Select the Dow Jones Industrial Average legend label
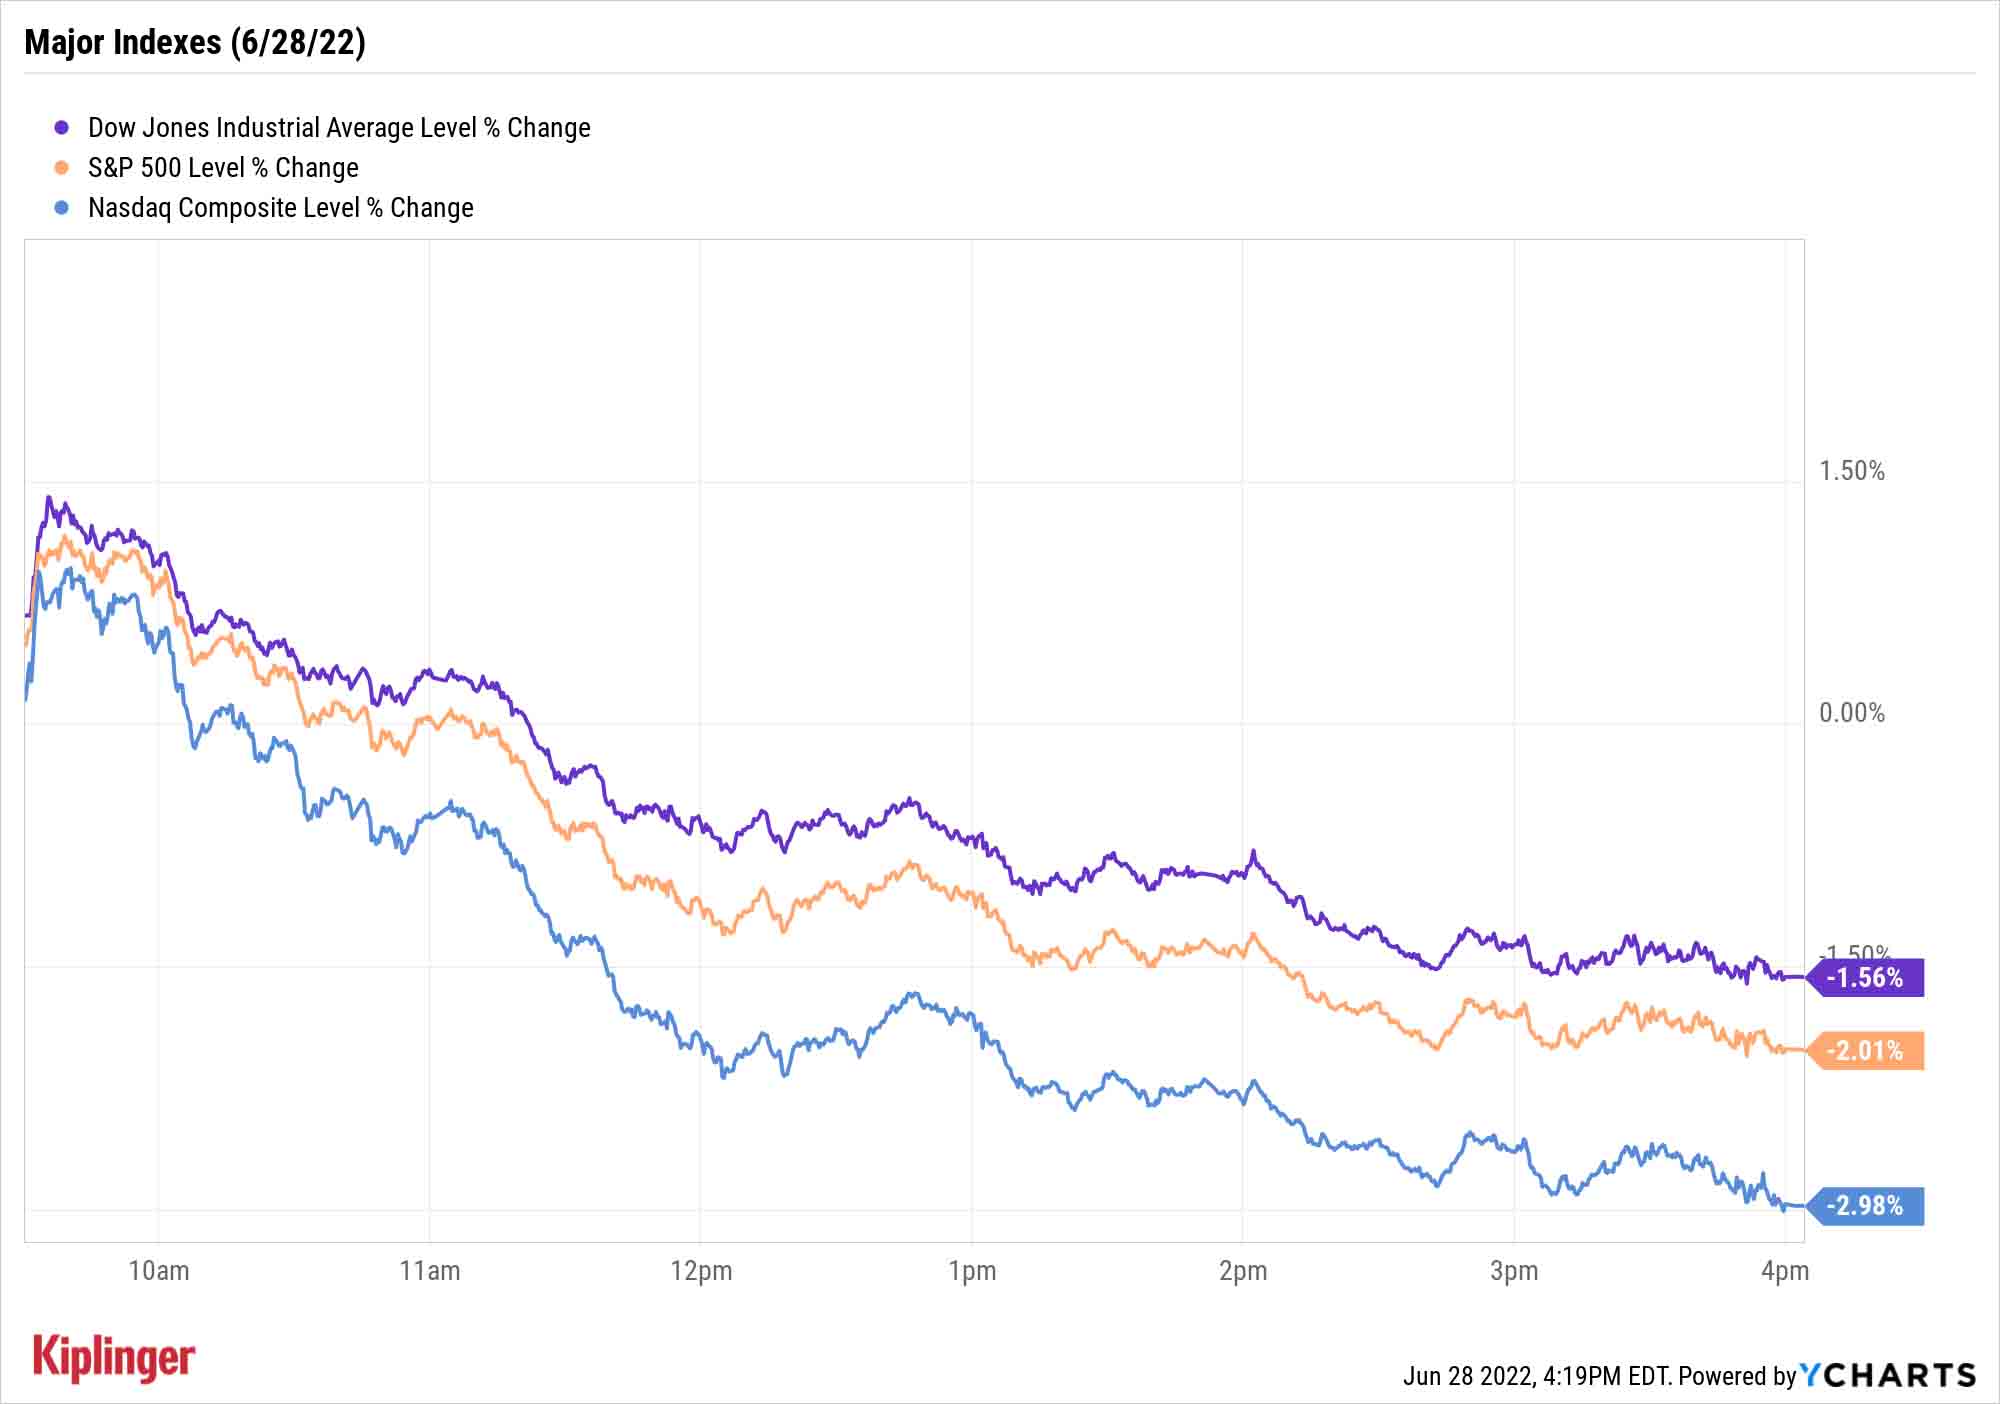This screenshot has width=2000, height=1404. [339, 128]
